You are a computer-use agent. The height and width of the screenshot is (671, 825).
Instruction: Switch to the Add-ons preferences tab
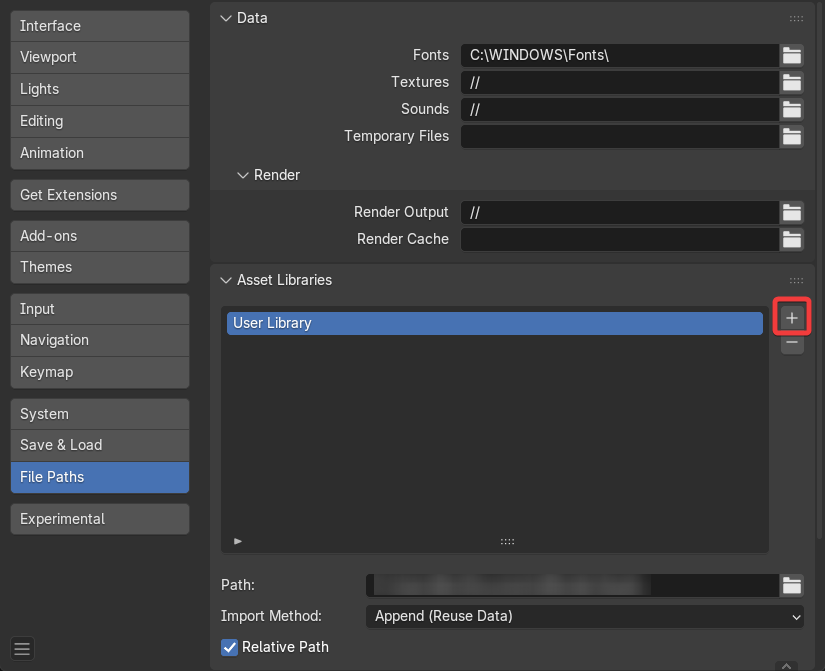pyautogui.click(x=99, y=236)
